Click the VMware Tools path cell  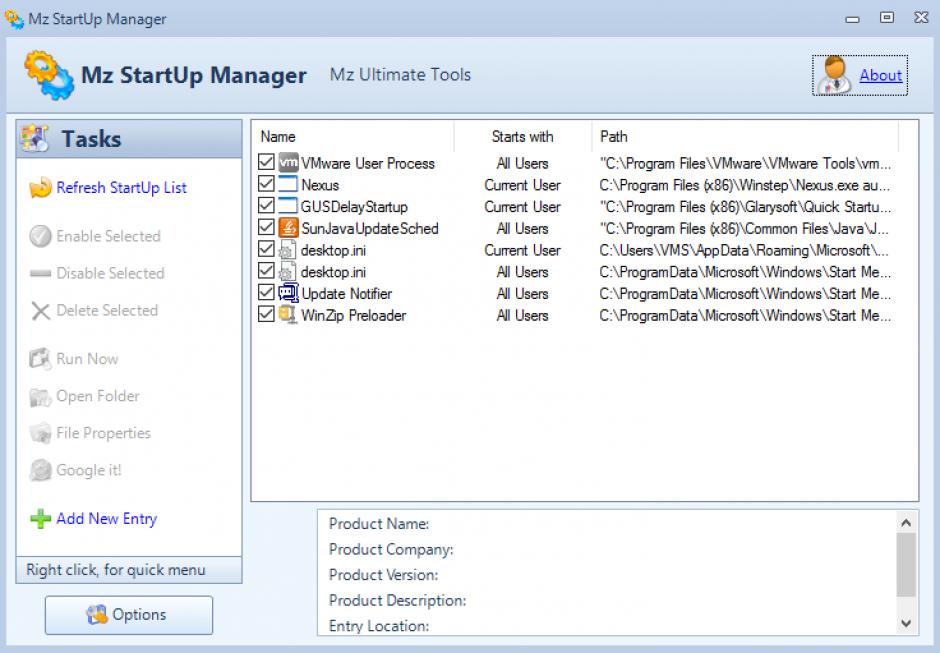pos(745,163)
